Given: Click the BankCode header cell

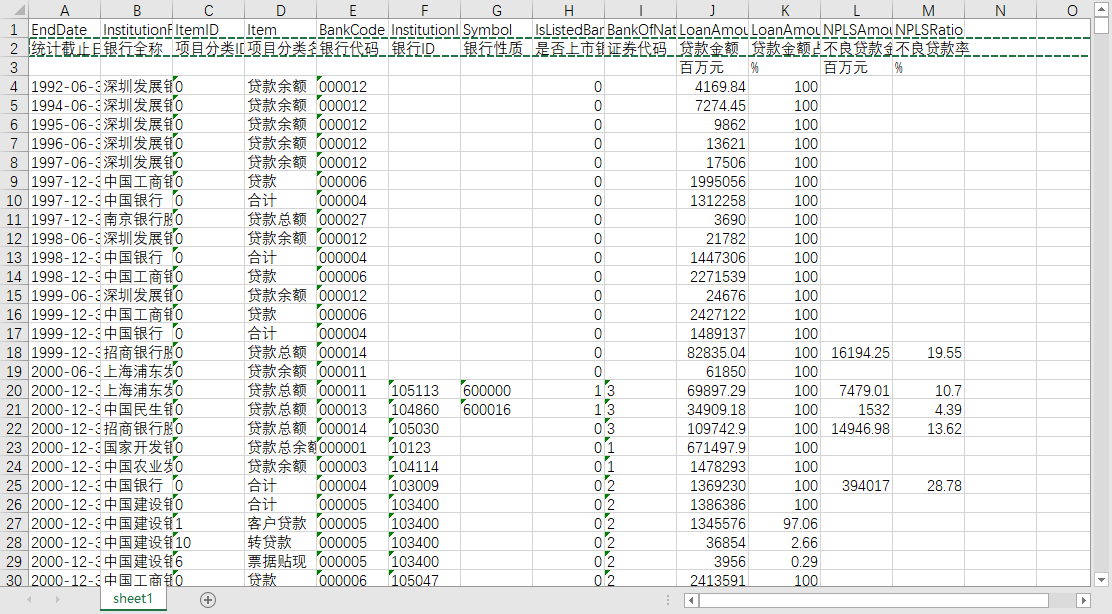Looking at the screenshot, I should [x=352, y=29].
